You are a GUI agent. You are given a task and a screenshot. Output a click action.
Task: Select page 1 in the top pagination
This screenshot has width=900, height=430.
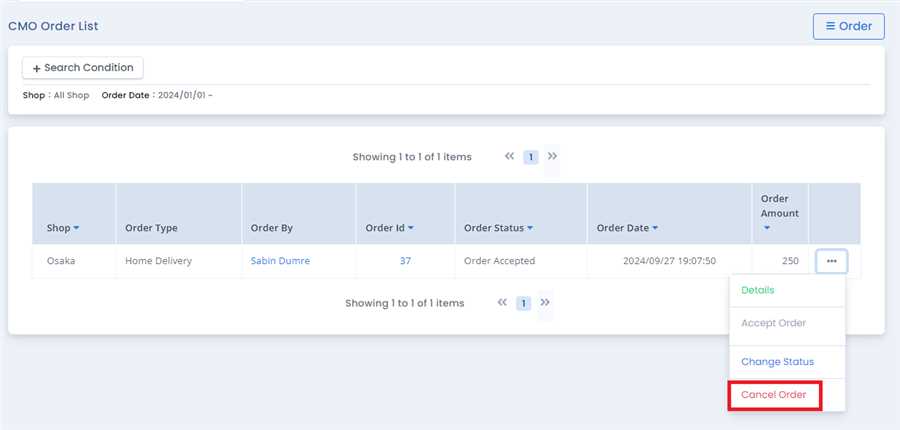531,157
